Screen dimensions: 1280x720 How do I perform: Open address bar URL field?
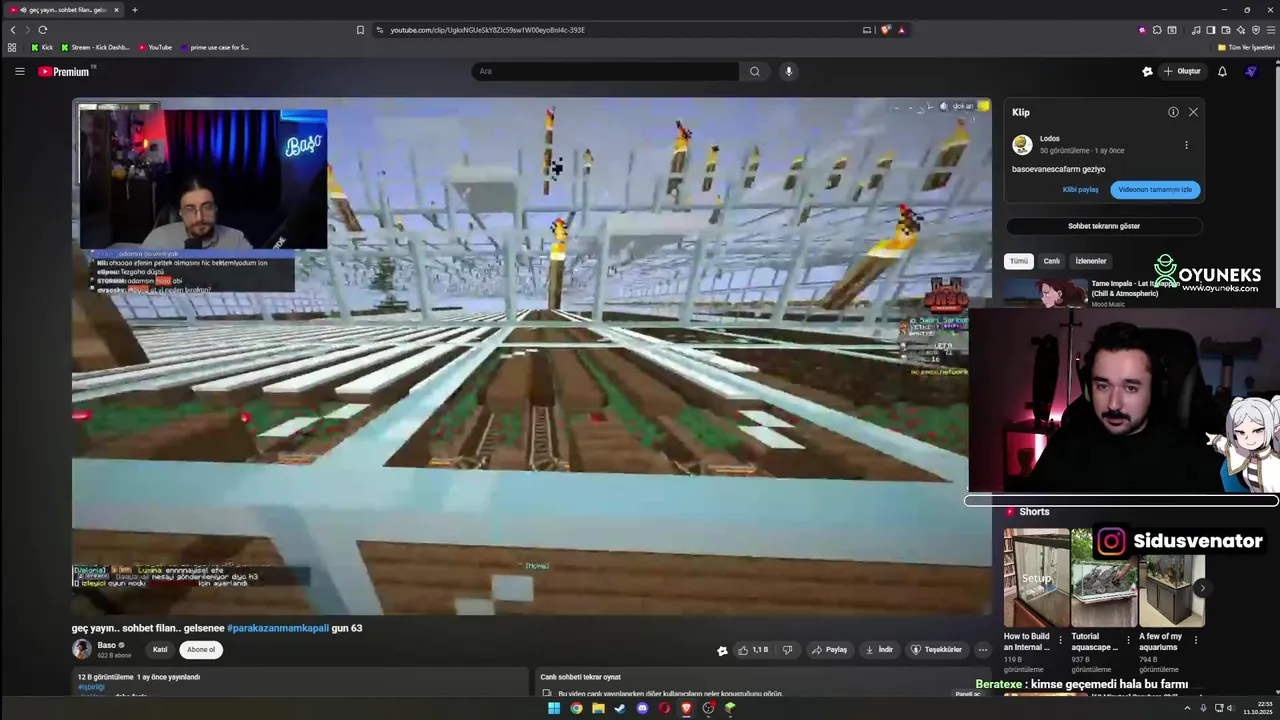pyautogui.click(x=620, y=30)
